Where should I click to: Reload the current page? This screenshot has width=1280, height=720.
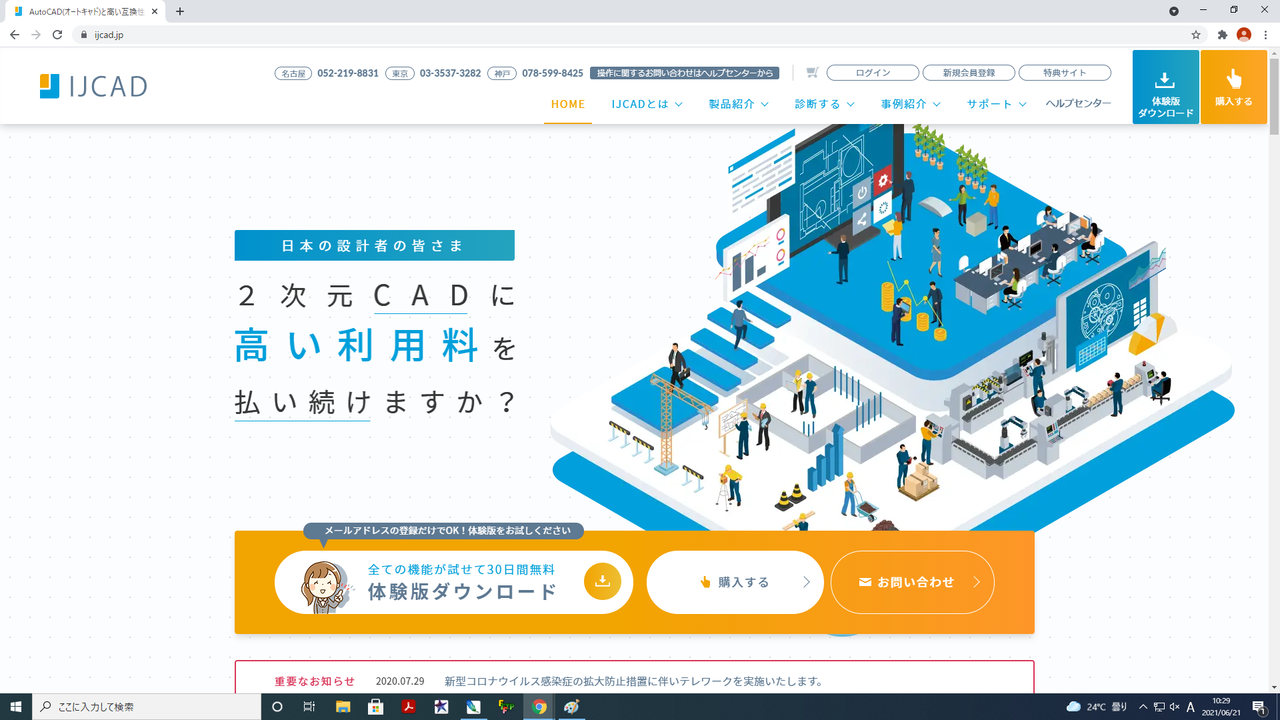58,34
